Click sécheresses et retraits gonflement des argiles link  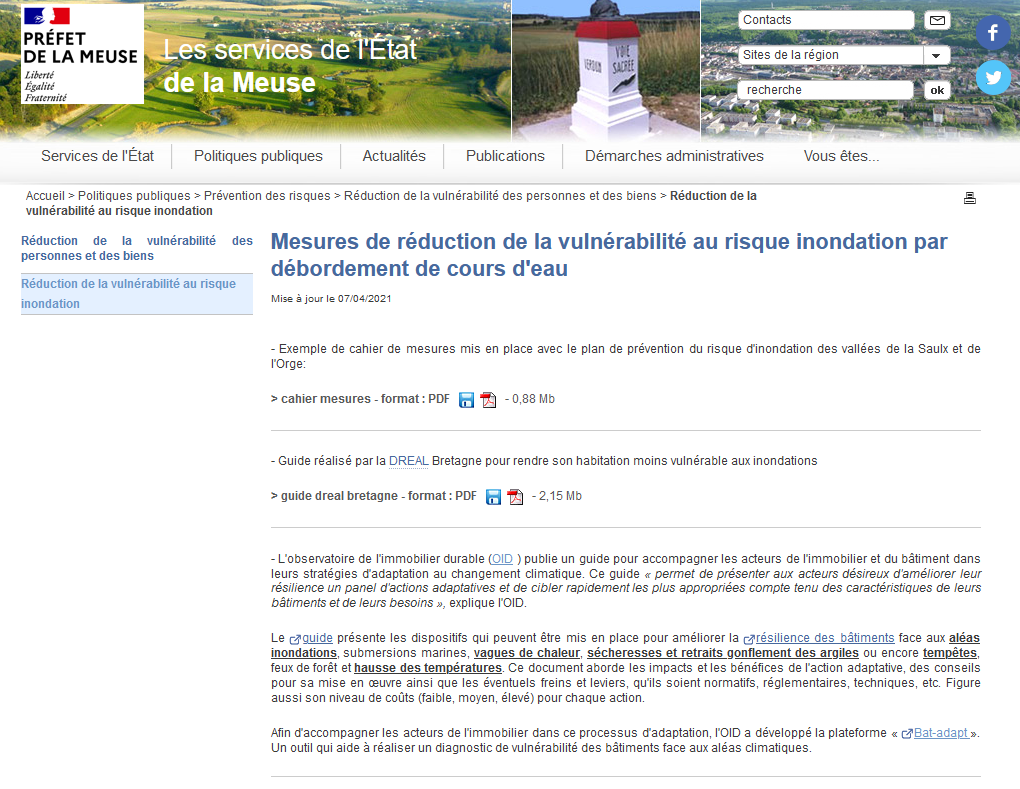click(x=723, y=653)
